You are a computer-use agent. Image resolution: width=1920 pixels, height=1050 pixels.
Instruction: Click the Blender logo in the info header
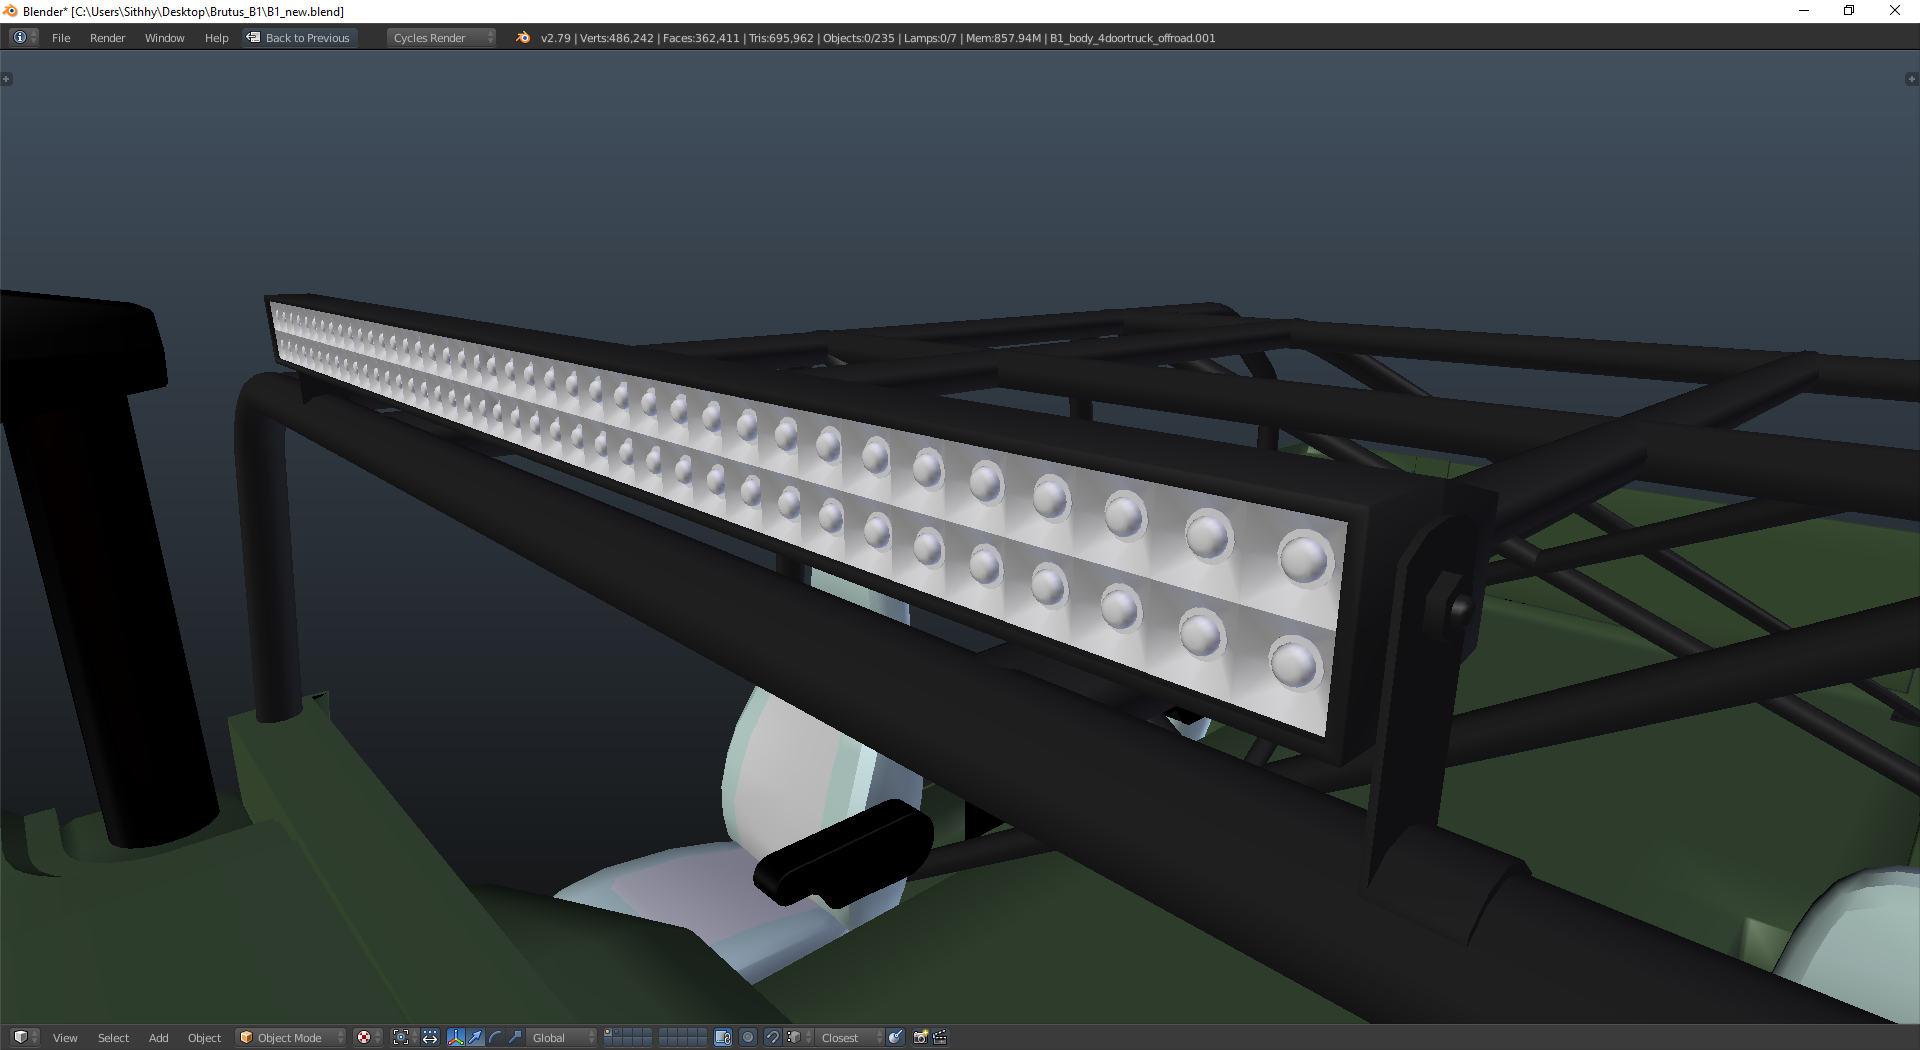[523, 38]
